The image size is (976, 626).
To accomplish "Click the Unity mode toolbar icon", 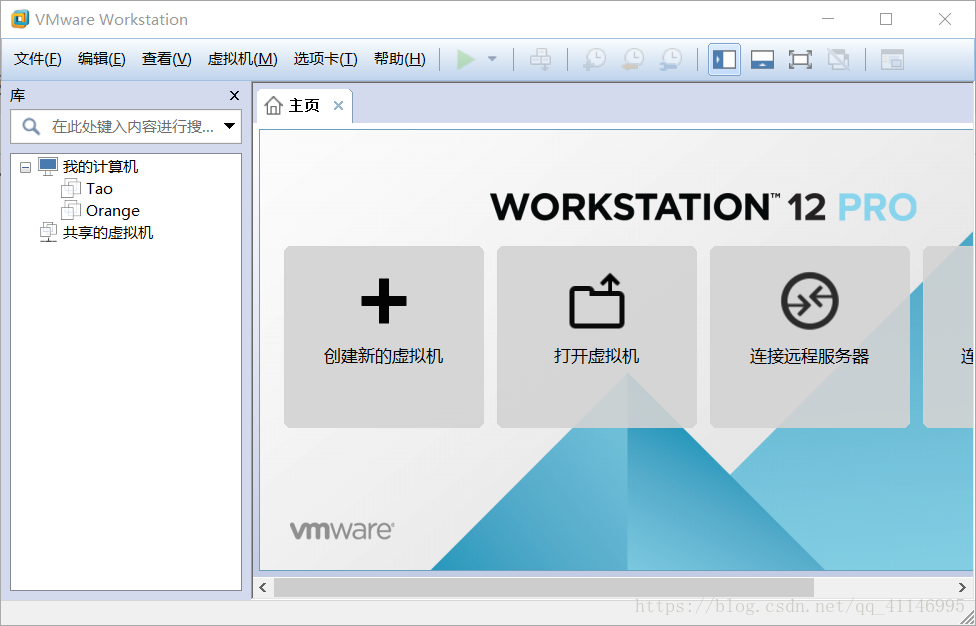I will pos(838,60).
